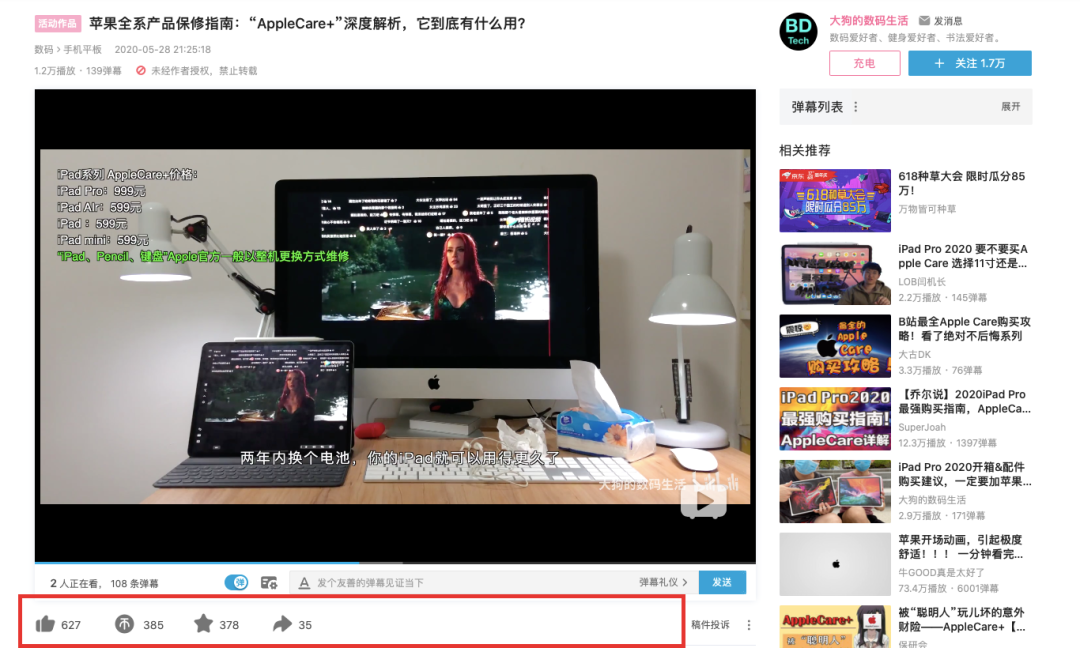The height and width of the screenshot is (648, 1080).
Task: Open the B站最全Apple Care thumbnail
Action: (835, 346)
